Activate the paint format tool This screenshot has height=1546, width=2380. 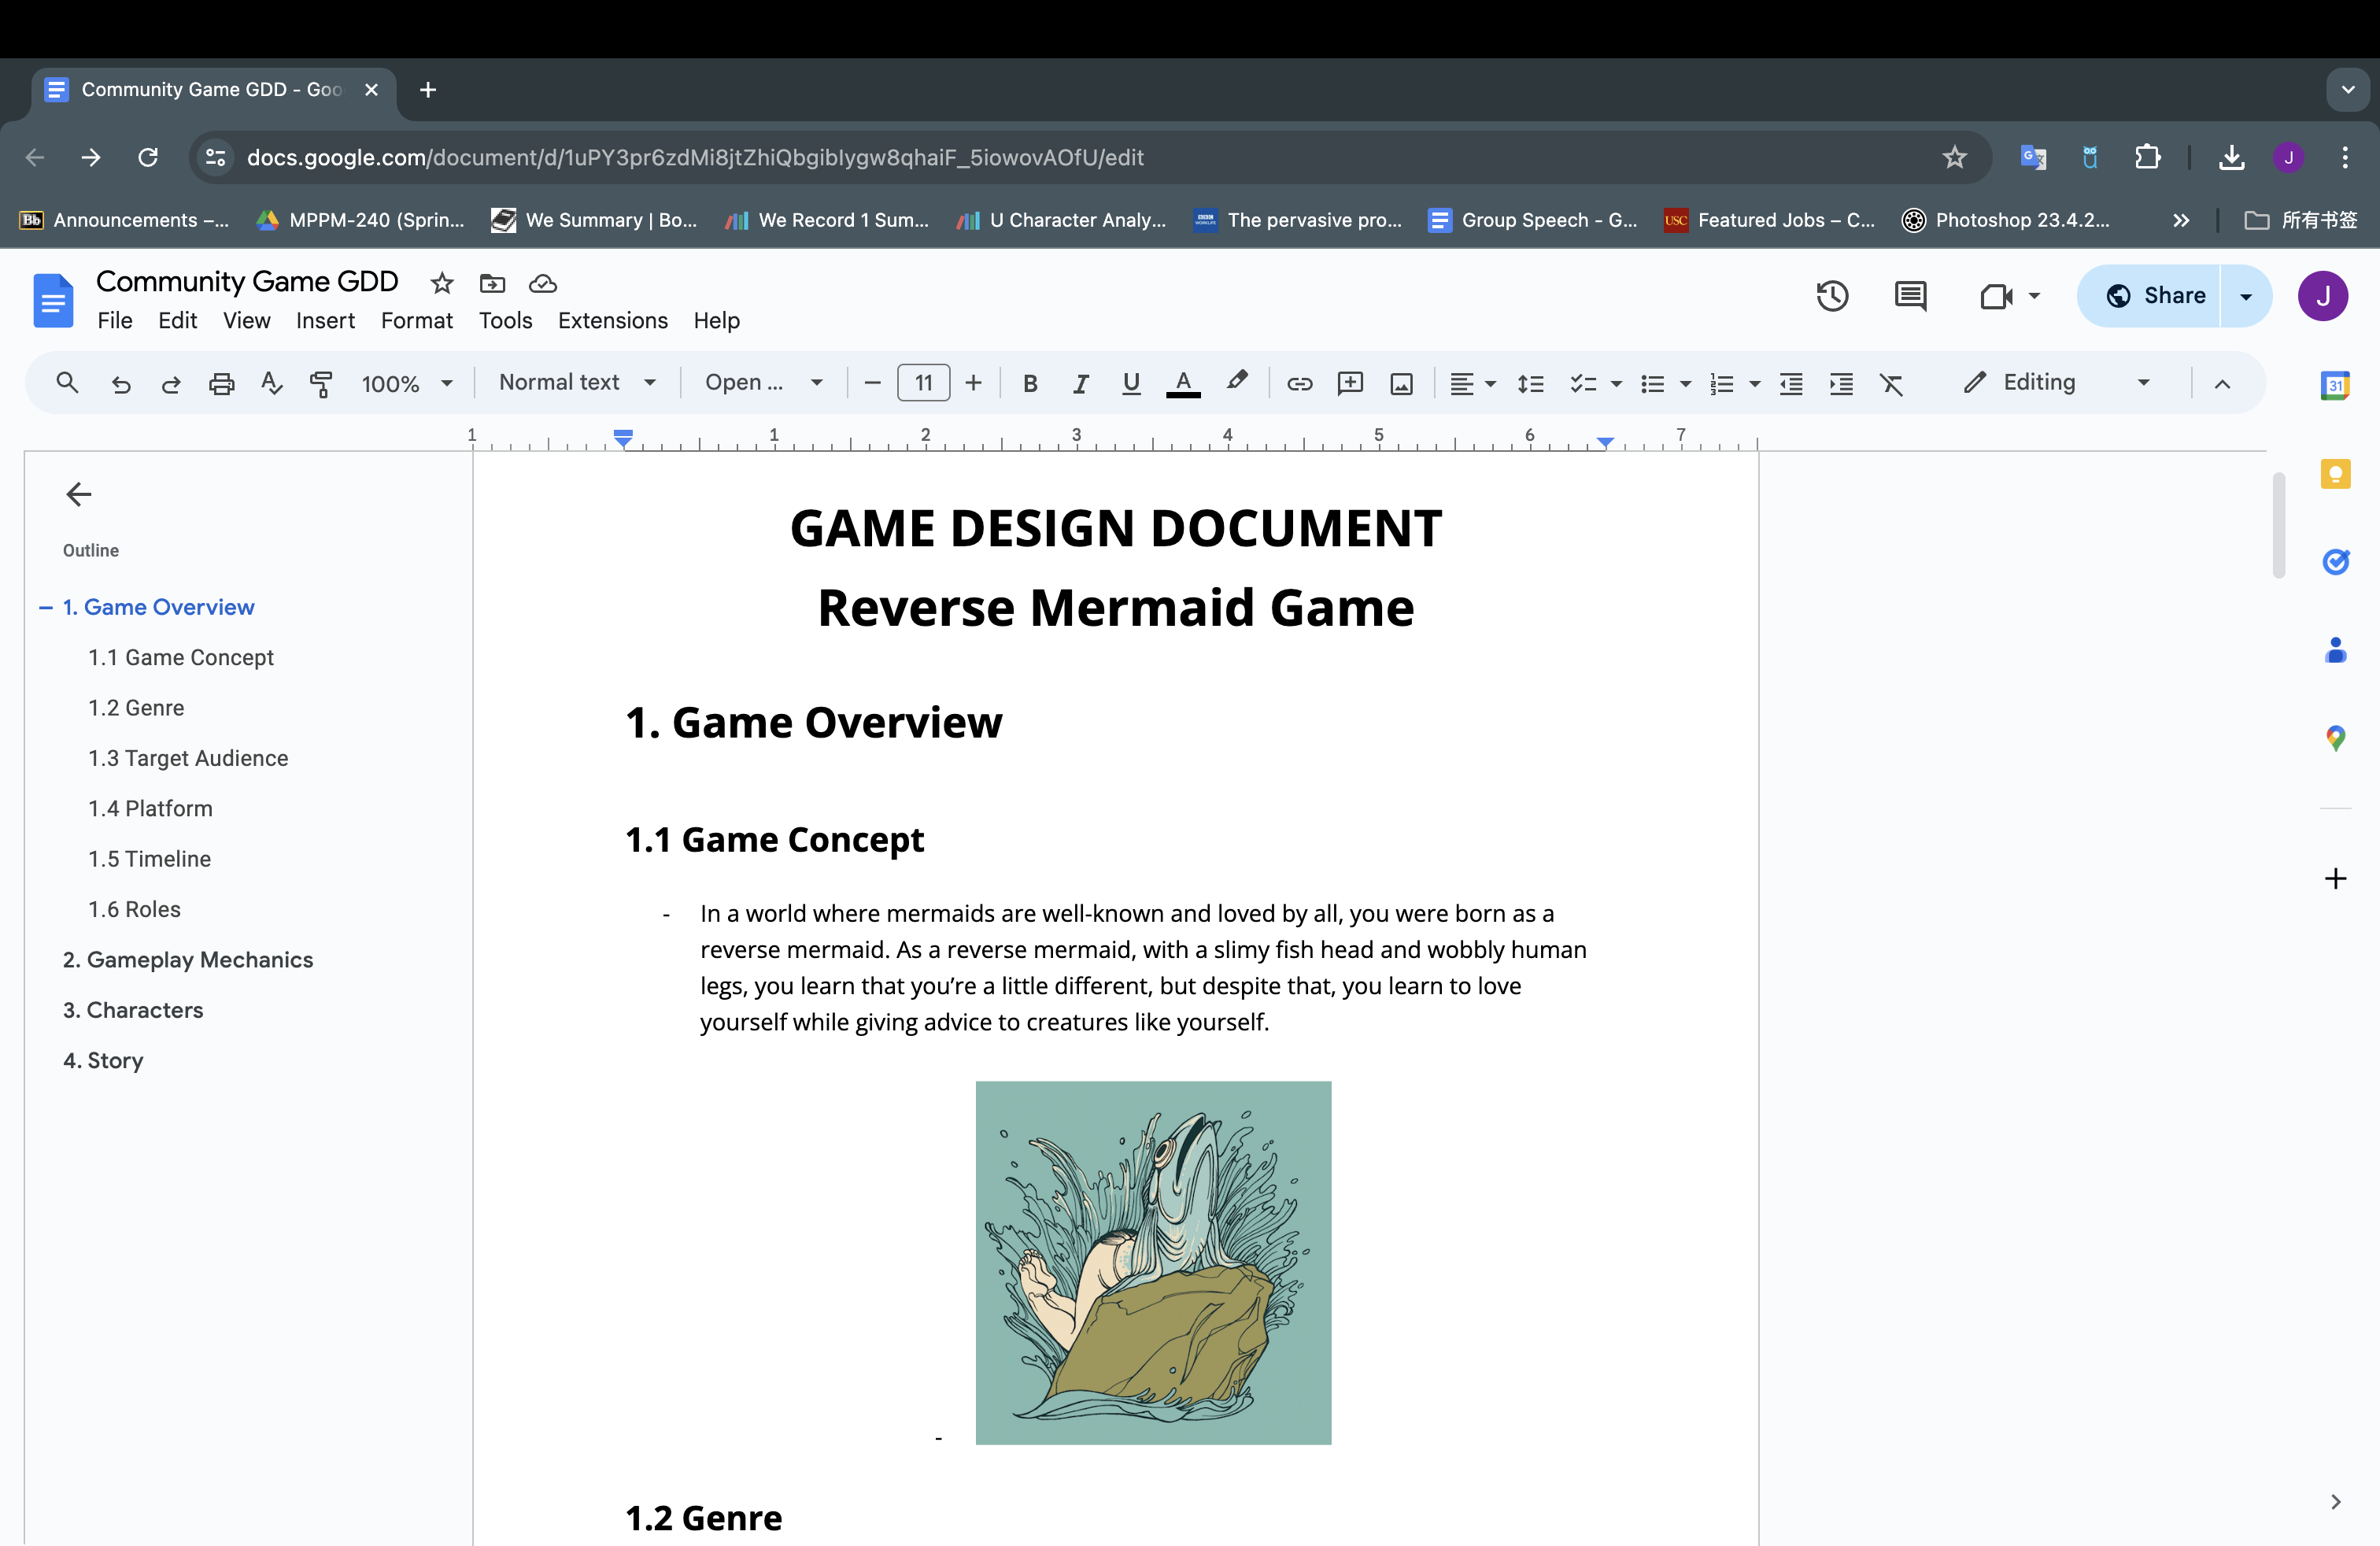(x=321, y=383)
